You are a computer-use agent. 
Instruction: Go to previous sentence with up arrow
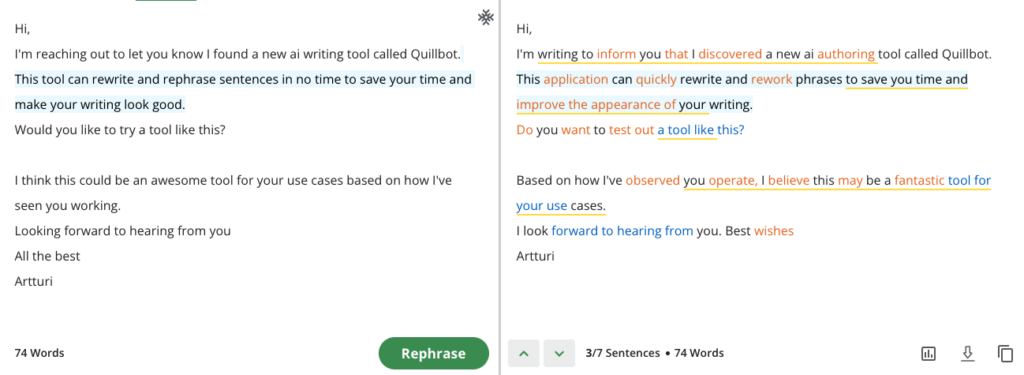pyautogui.click(x=524, y=353)
